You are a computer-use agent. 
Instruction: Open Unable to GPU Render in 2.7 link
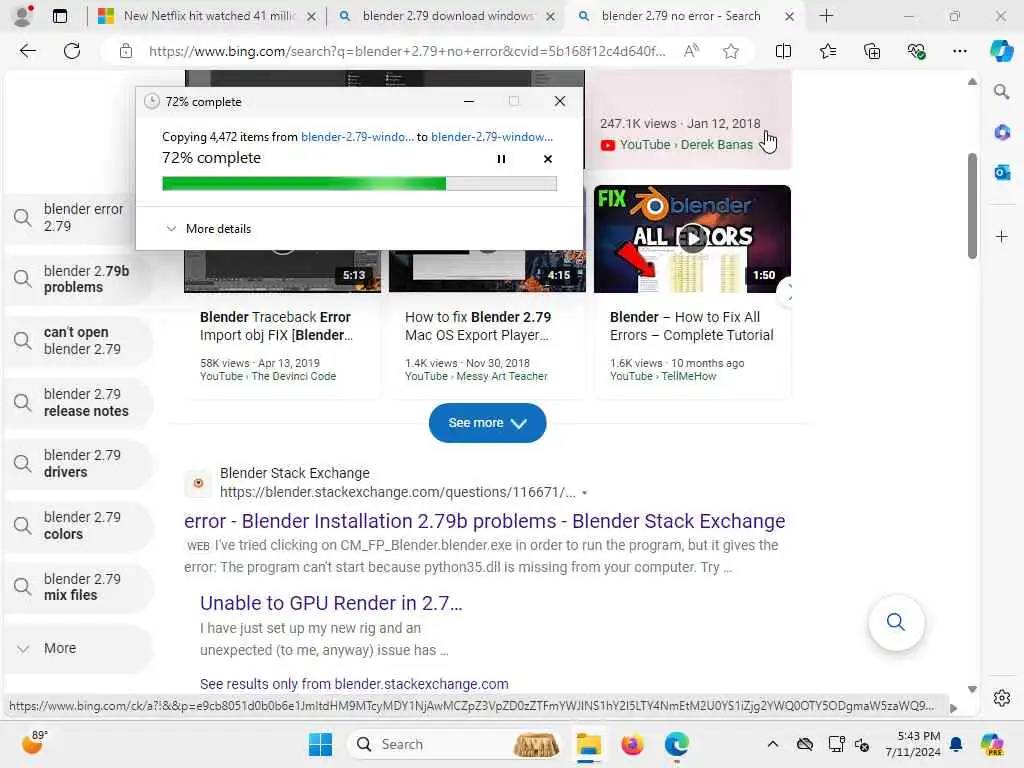coord(330,603)
